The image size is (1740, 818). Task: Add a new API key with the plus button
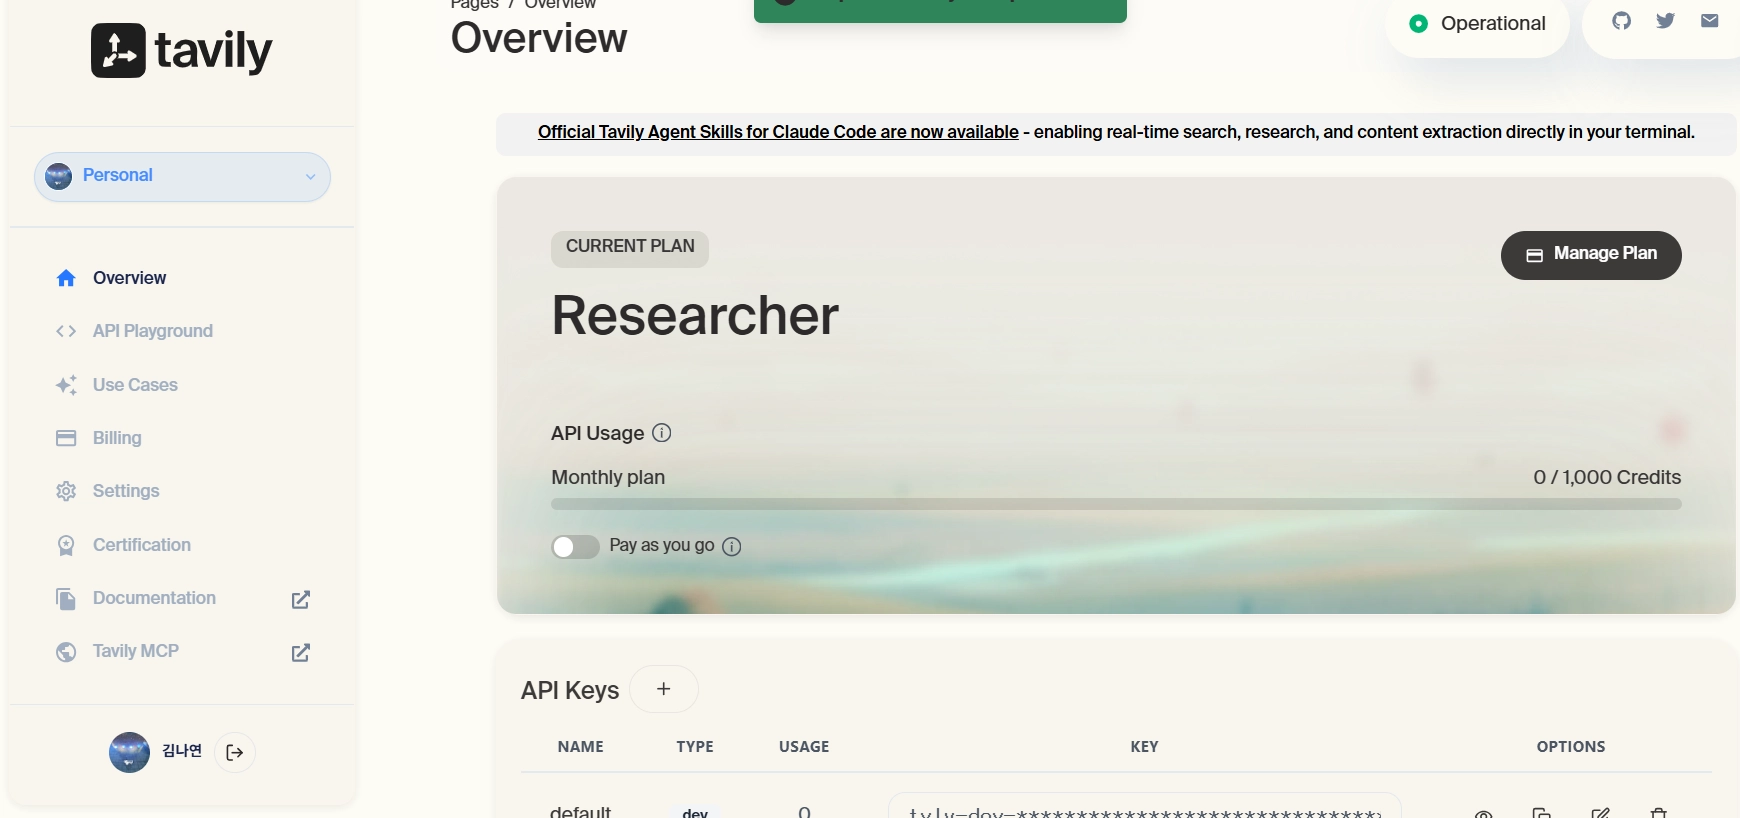[664, 689]
